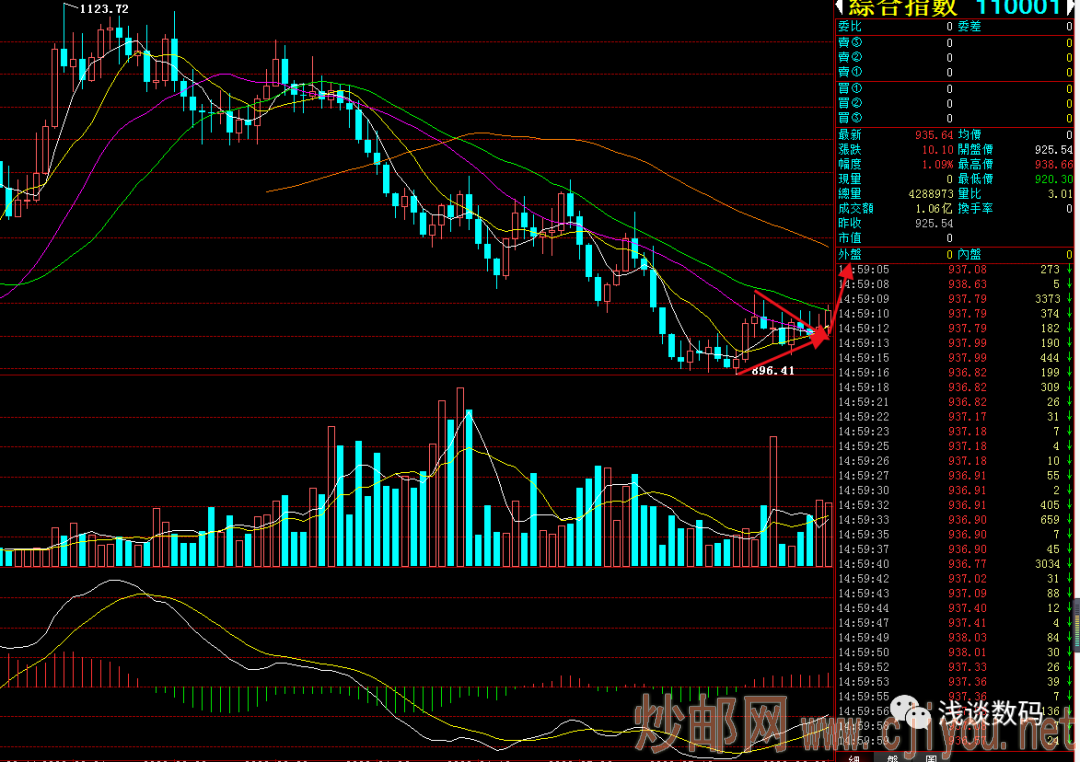Screen dimensions: 1080x762
Task: Select the 盤 tab below the tick list
Action: click(x=893, y=756)
